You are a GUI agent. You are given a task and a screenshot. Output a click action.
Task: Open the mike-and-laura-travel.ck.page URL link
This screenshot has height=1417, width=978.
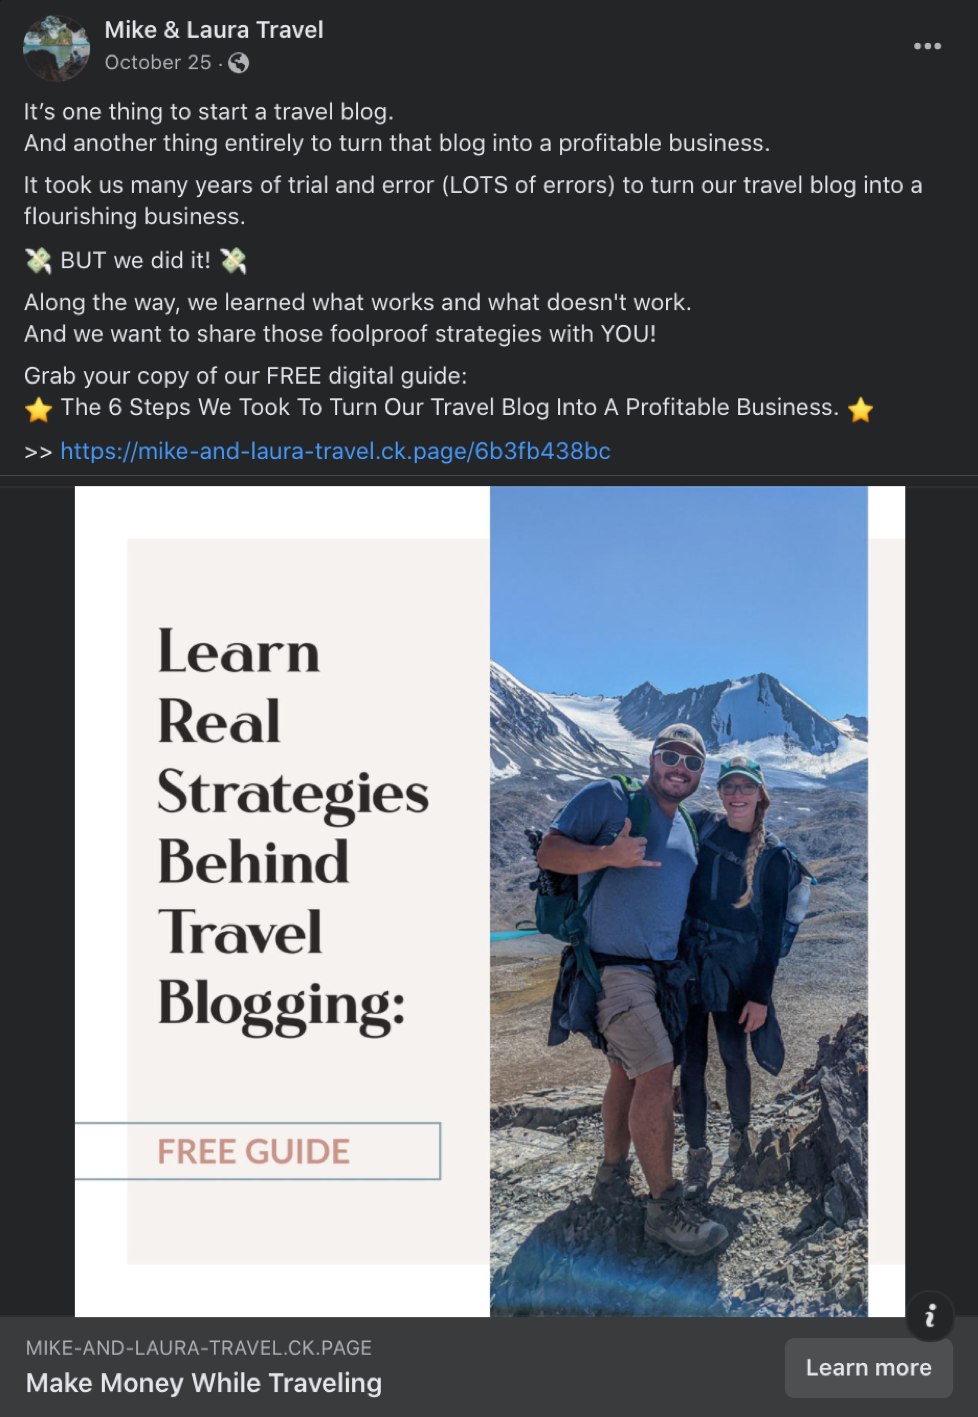click(335, 451)
